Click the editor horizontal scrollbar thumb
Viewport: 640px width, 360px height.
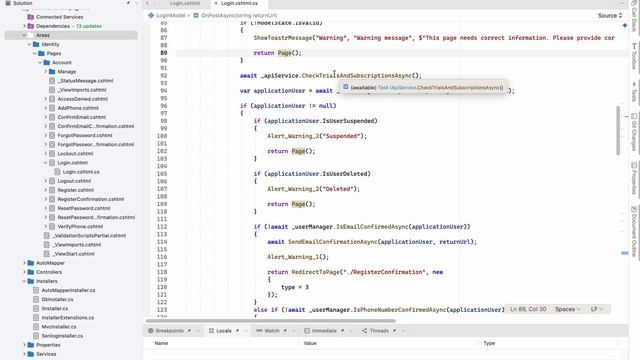271,321
